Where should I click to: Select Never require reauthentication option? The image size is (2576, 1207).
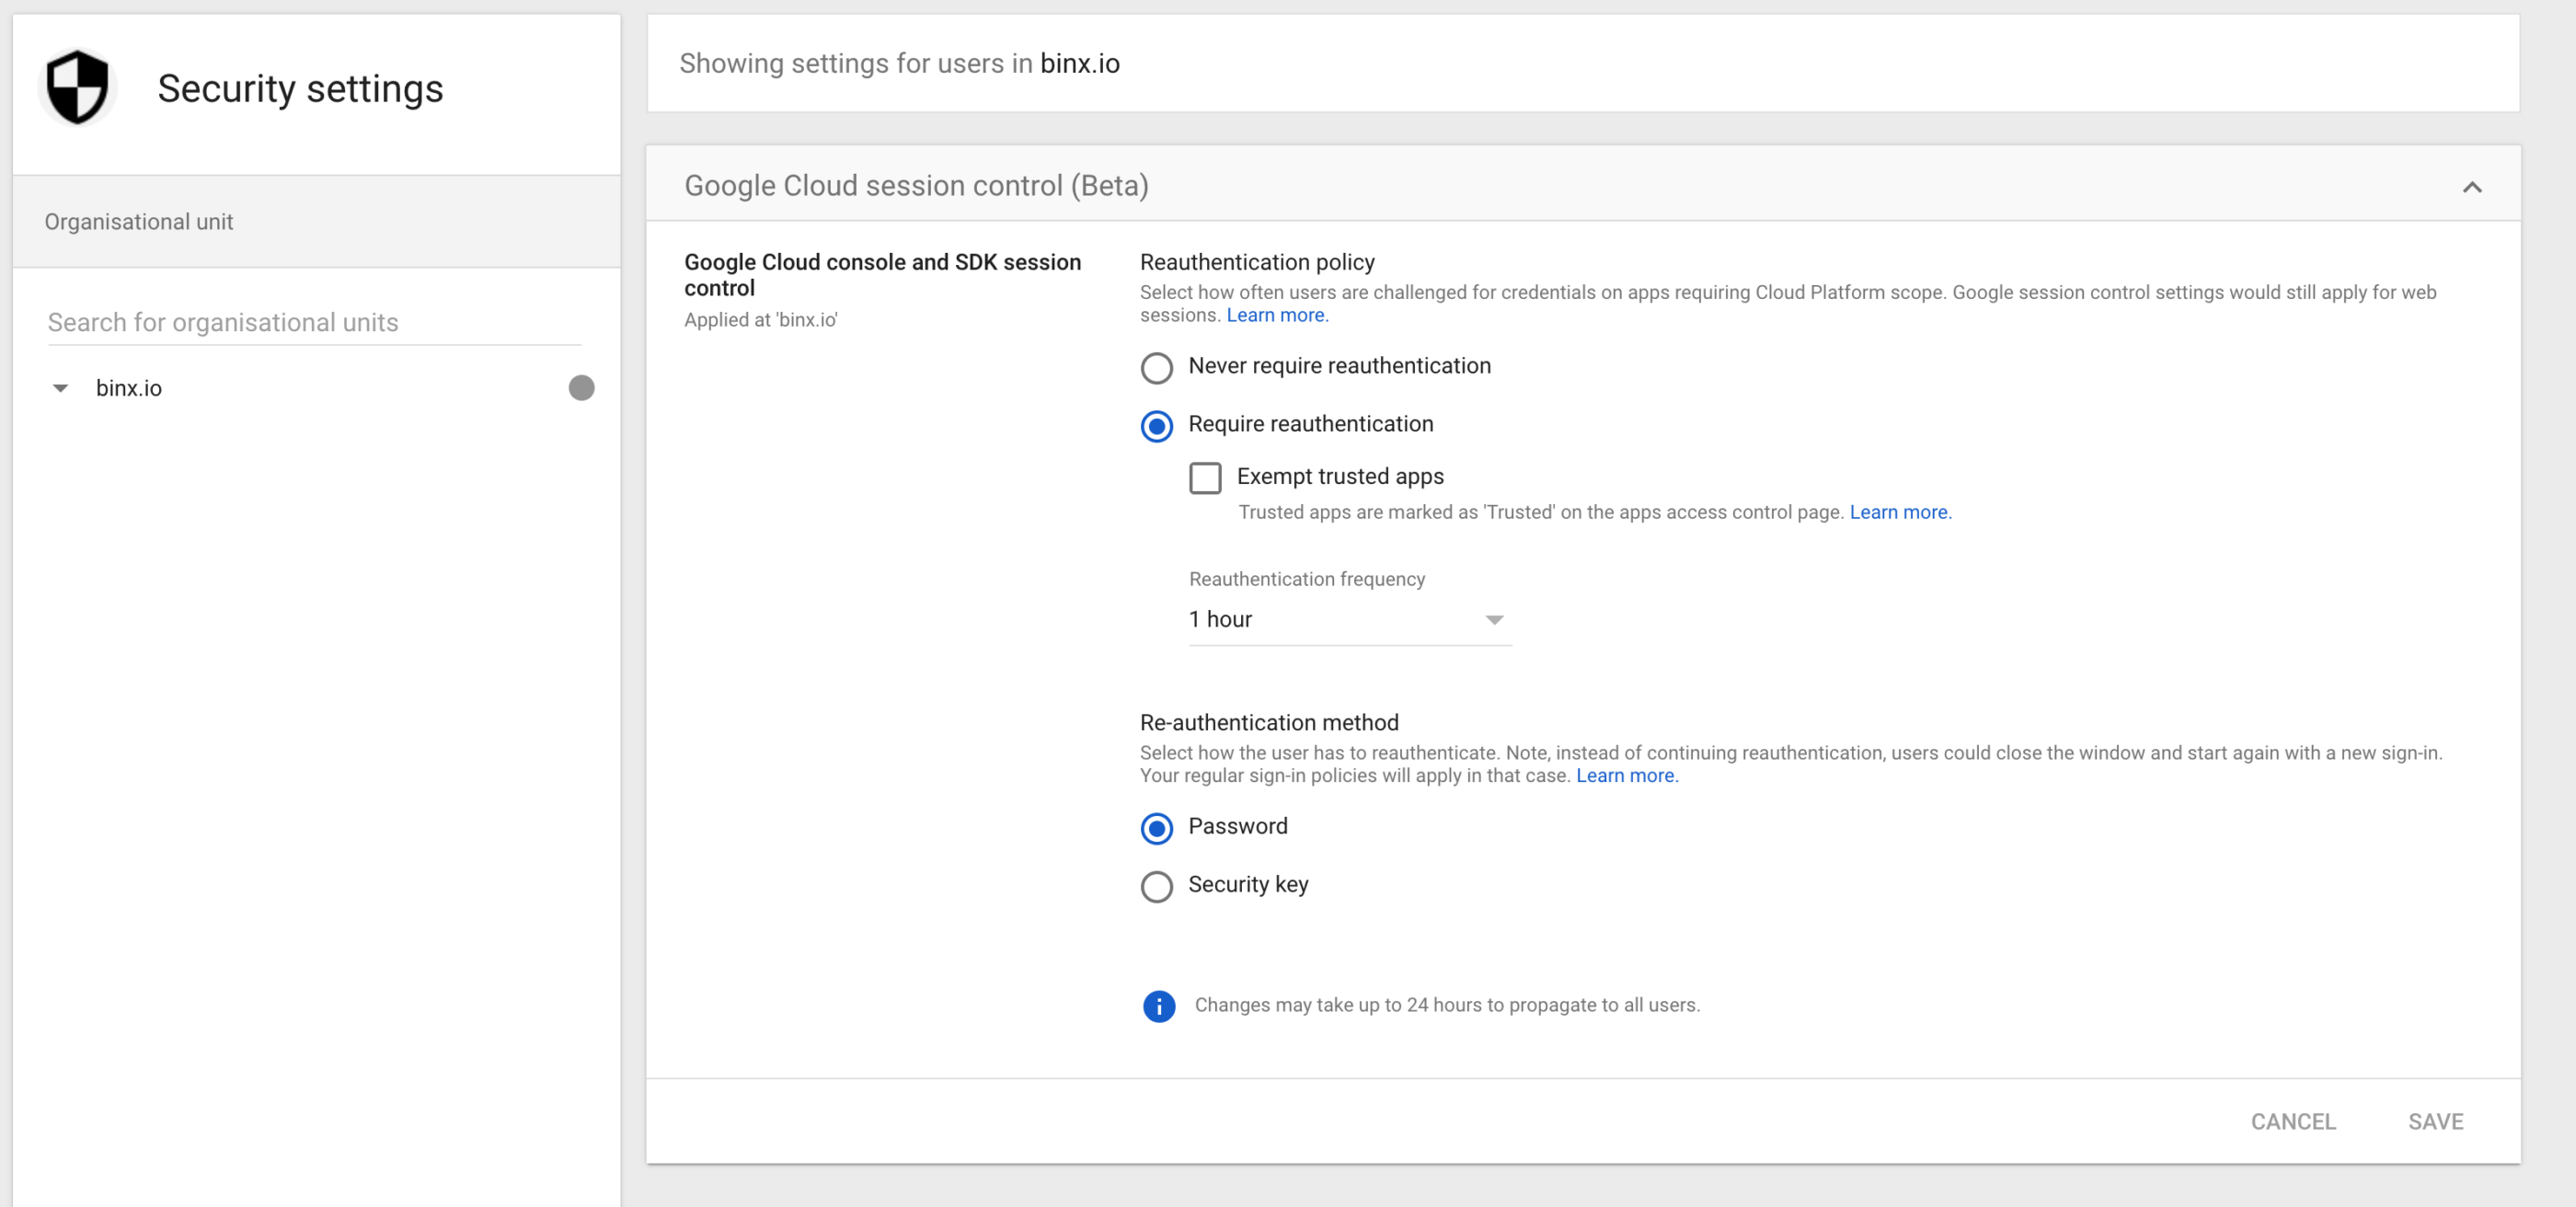[1156, 368]
